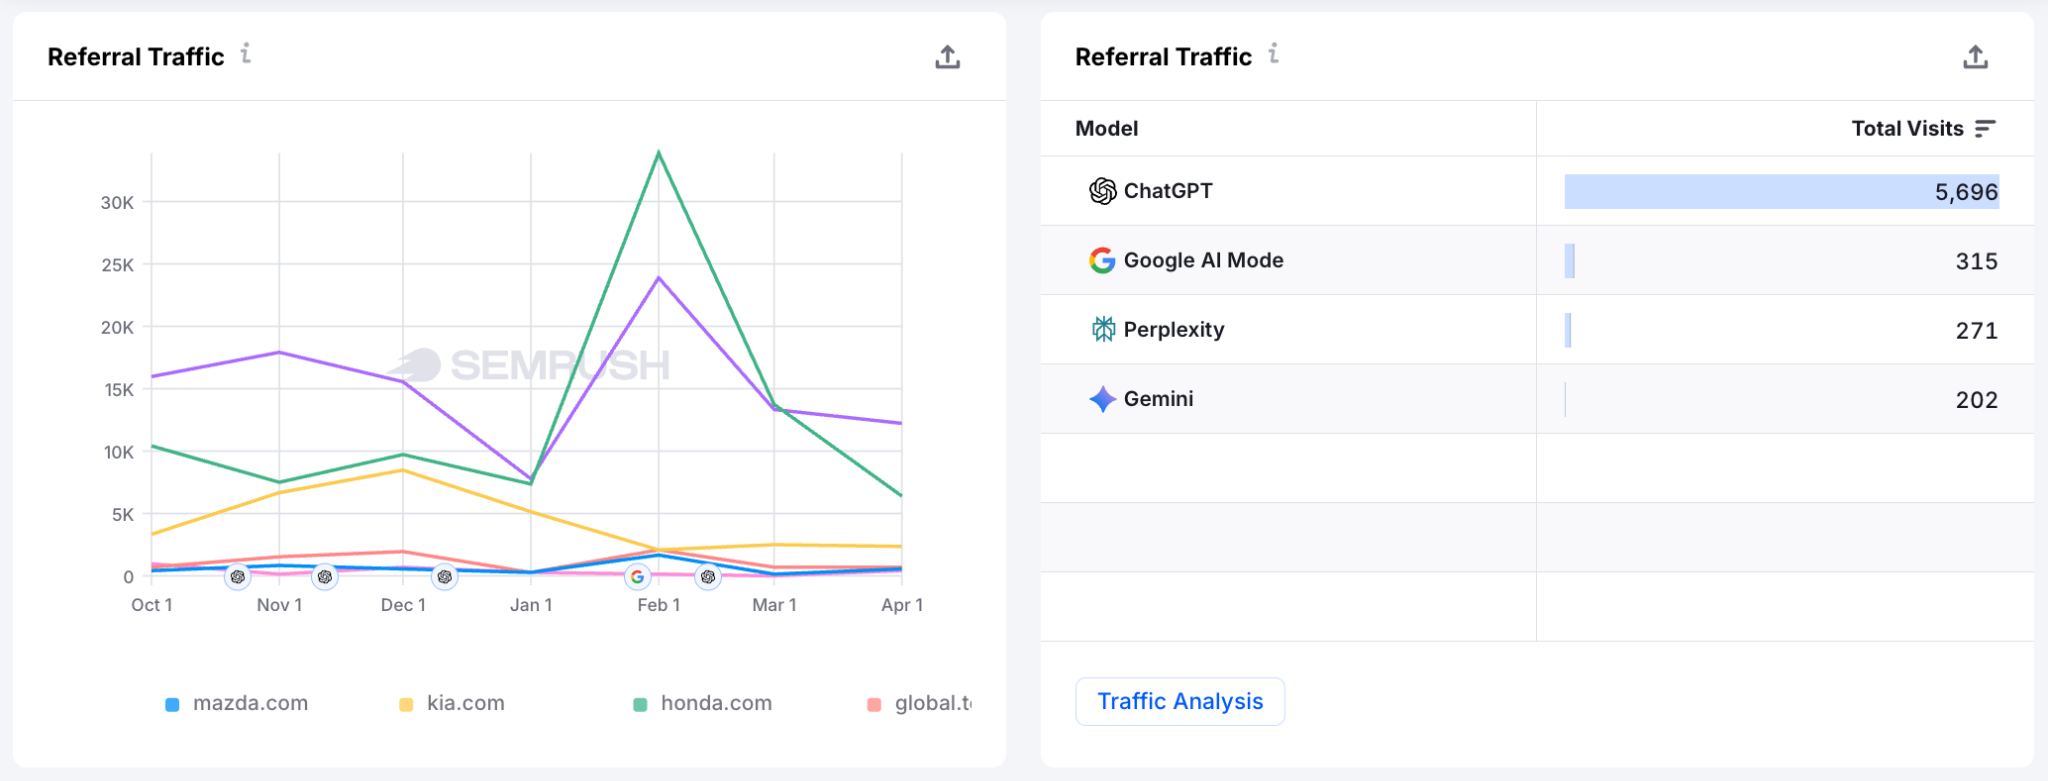The width and height of the screenshot is (2048, 781).
Task: Select the honda.com legend label
Action: (716, 703)
